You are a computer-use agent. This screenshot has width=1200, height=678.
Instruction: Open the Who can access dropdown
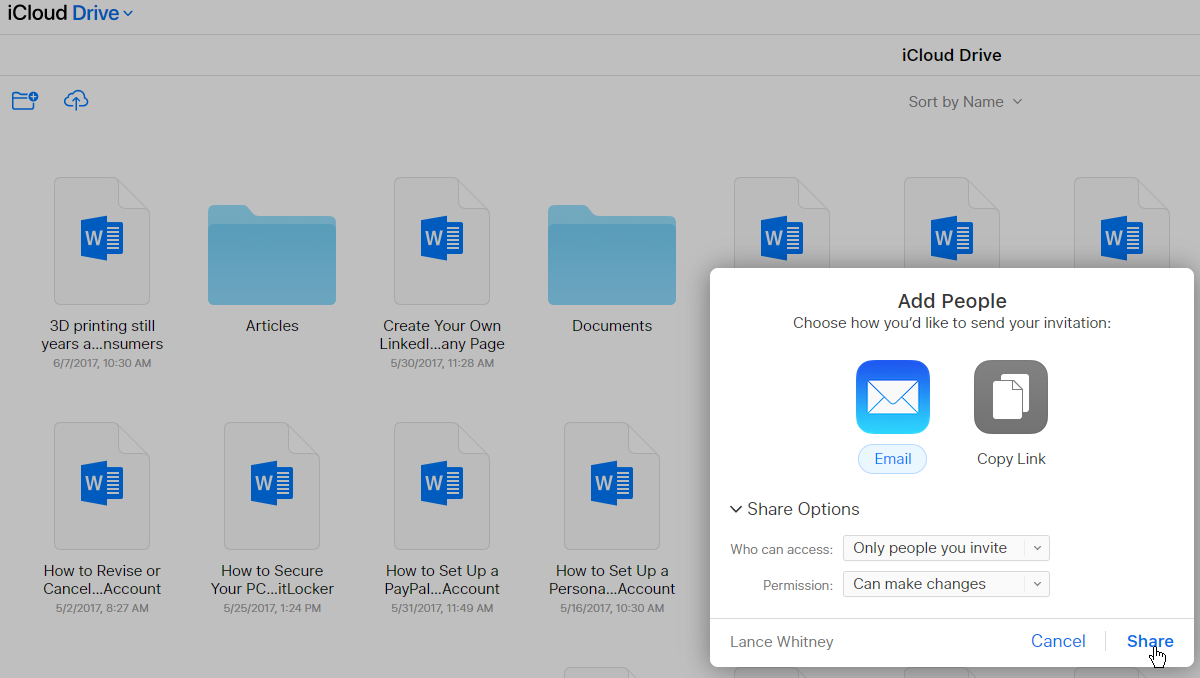click(x=946, y=548)
